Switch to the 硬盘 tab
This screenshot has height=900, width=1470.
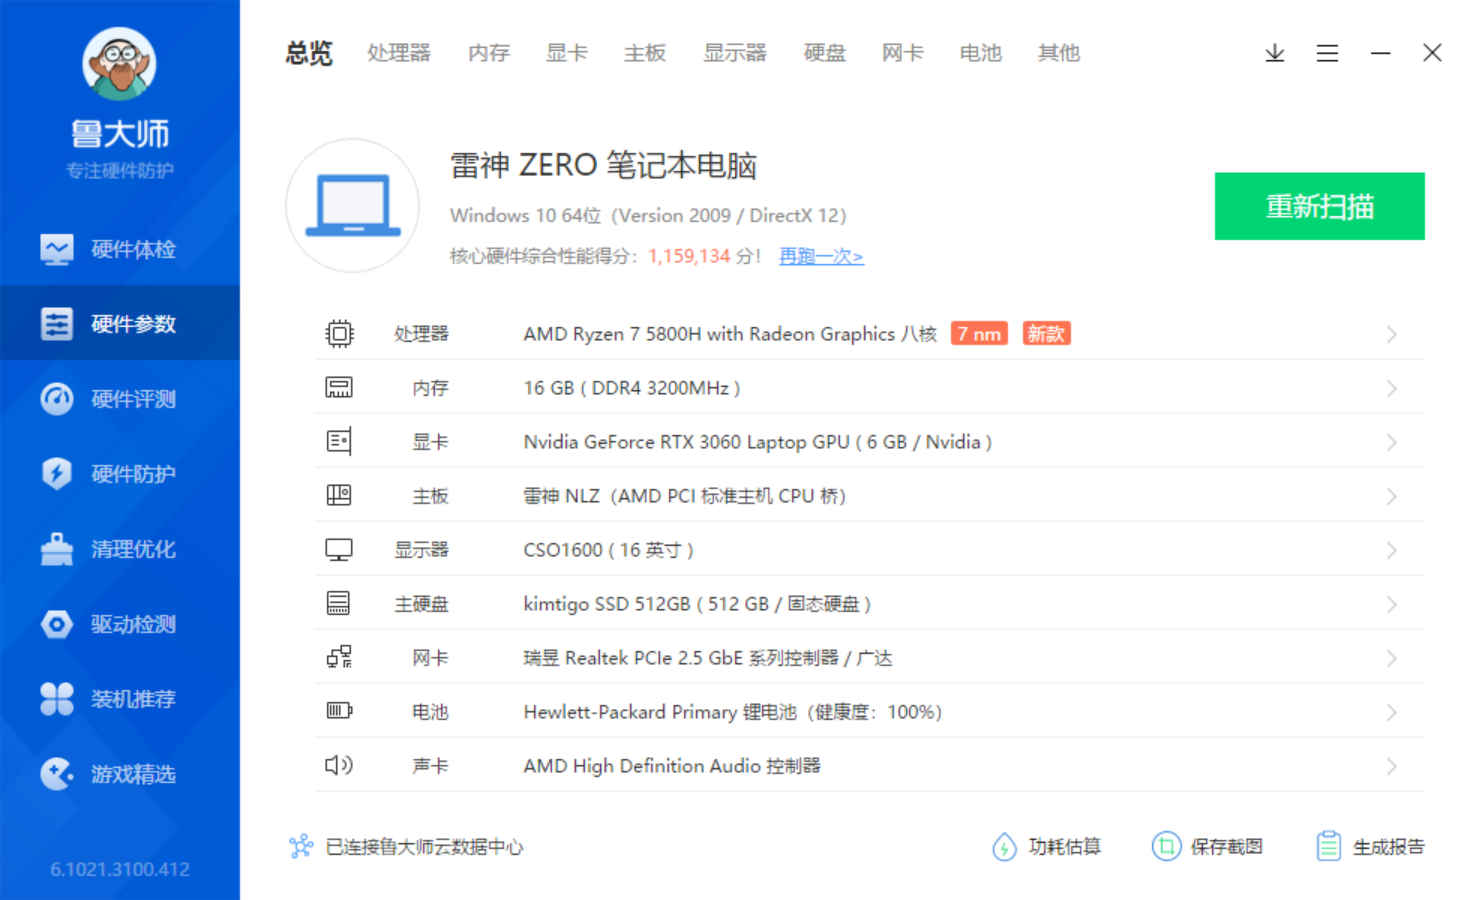click(825, 53)
